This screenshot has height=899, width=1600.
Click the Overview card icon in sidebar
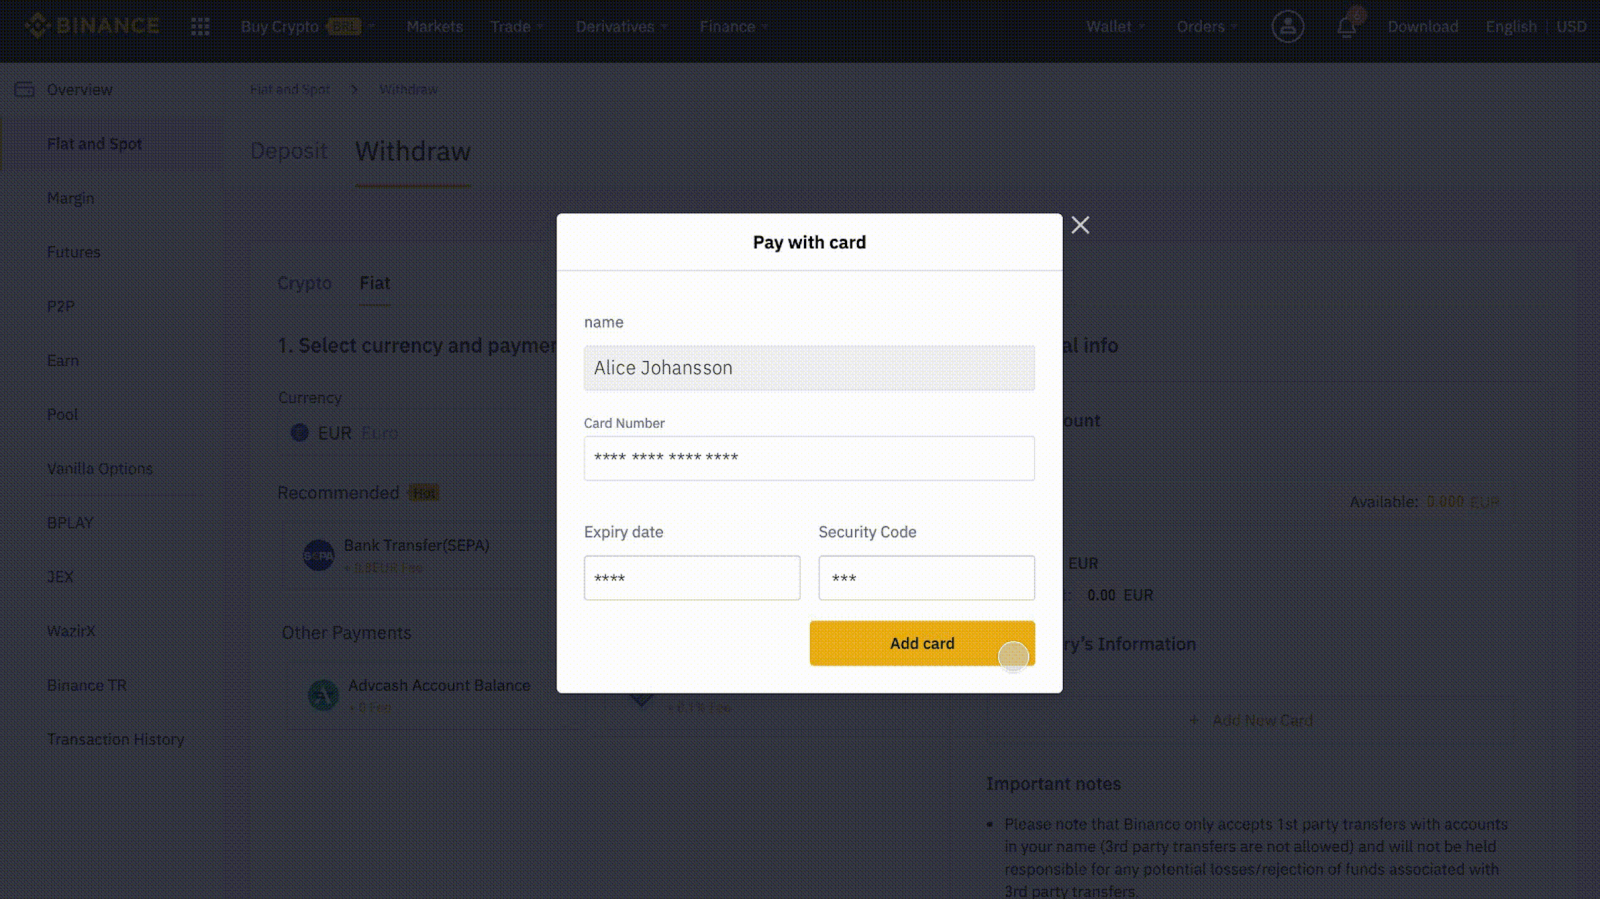24,88
